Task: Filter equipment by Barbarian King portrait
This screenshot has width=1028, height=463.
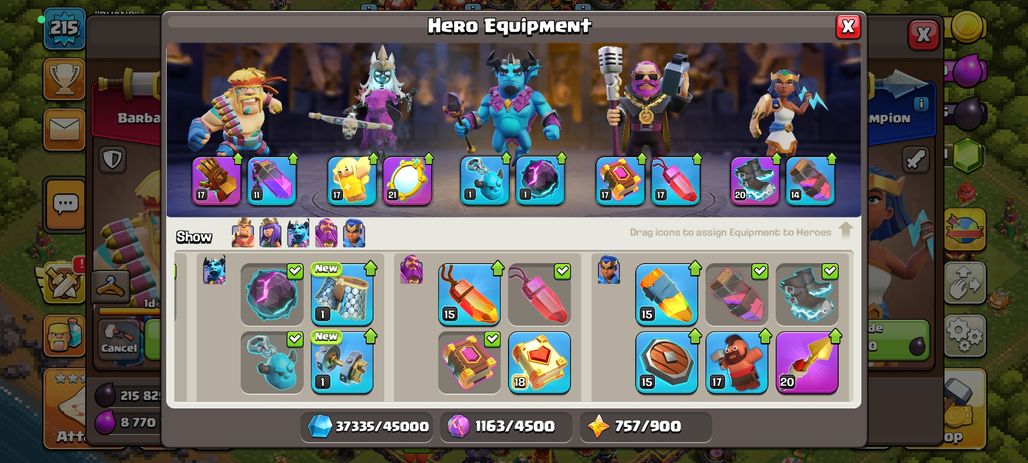Action: tap(243, 233)
